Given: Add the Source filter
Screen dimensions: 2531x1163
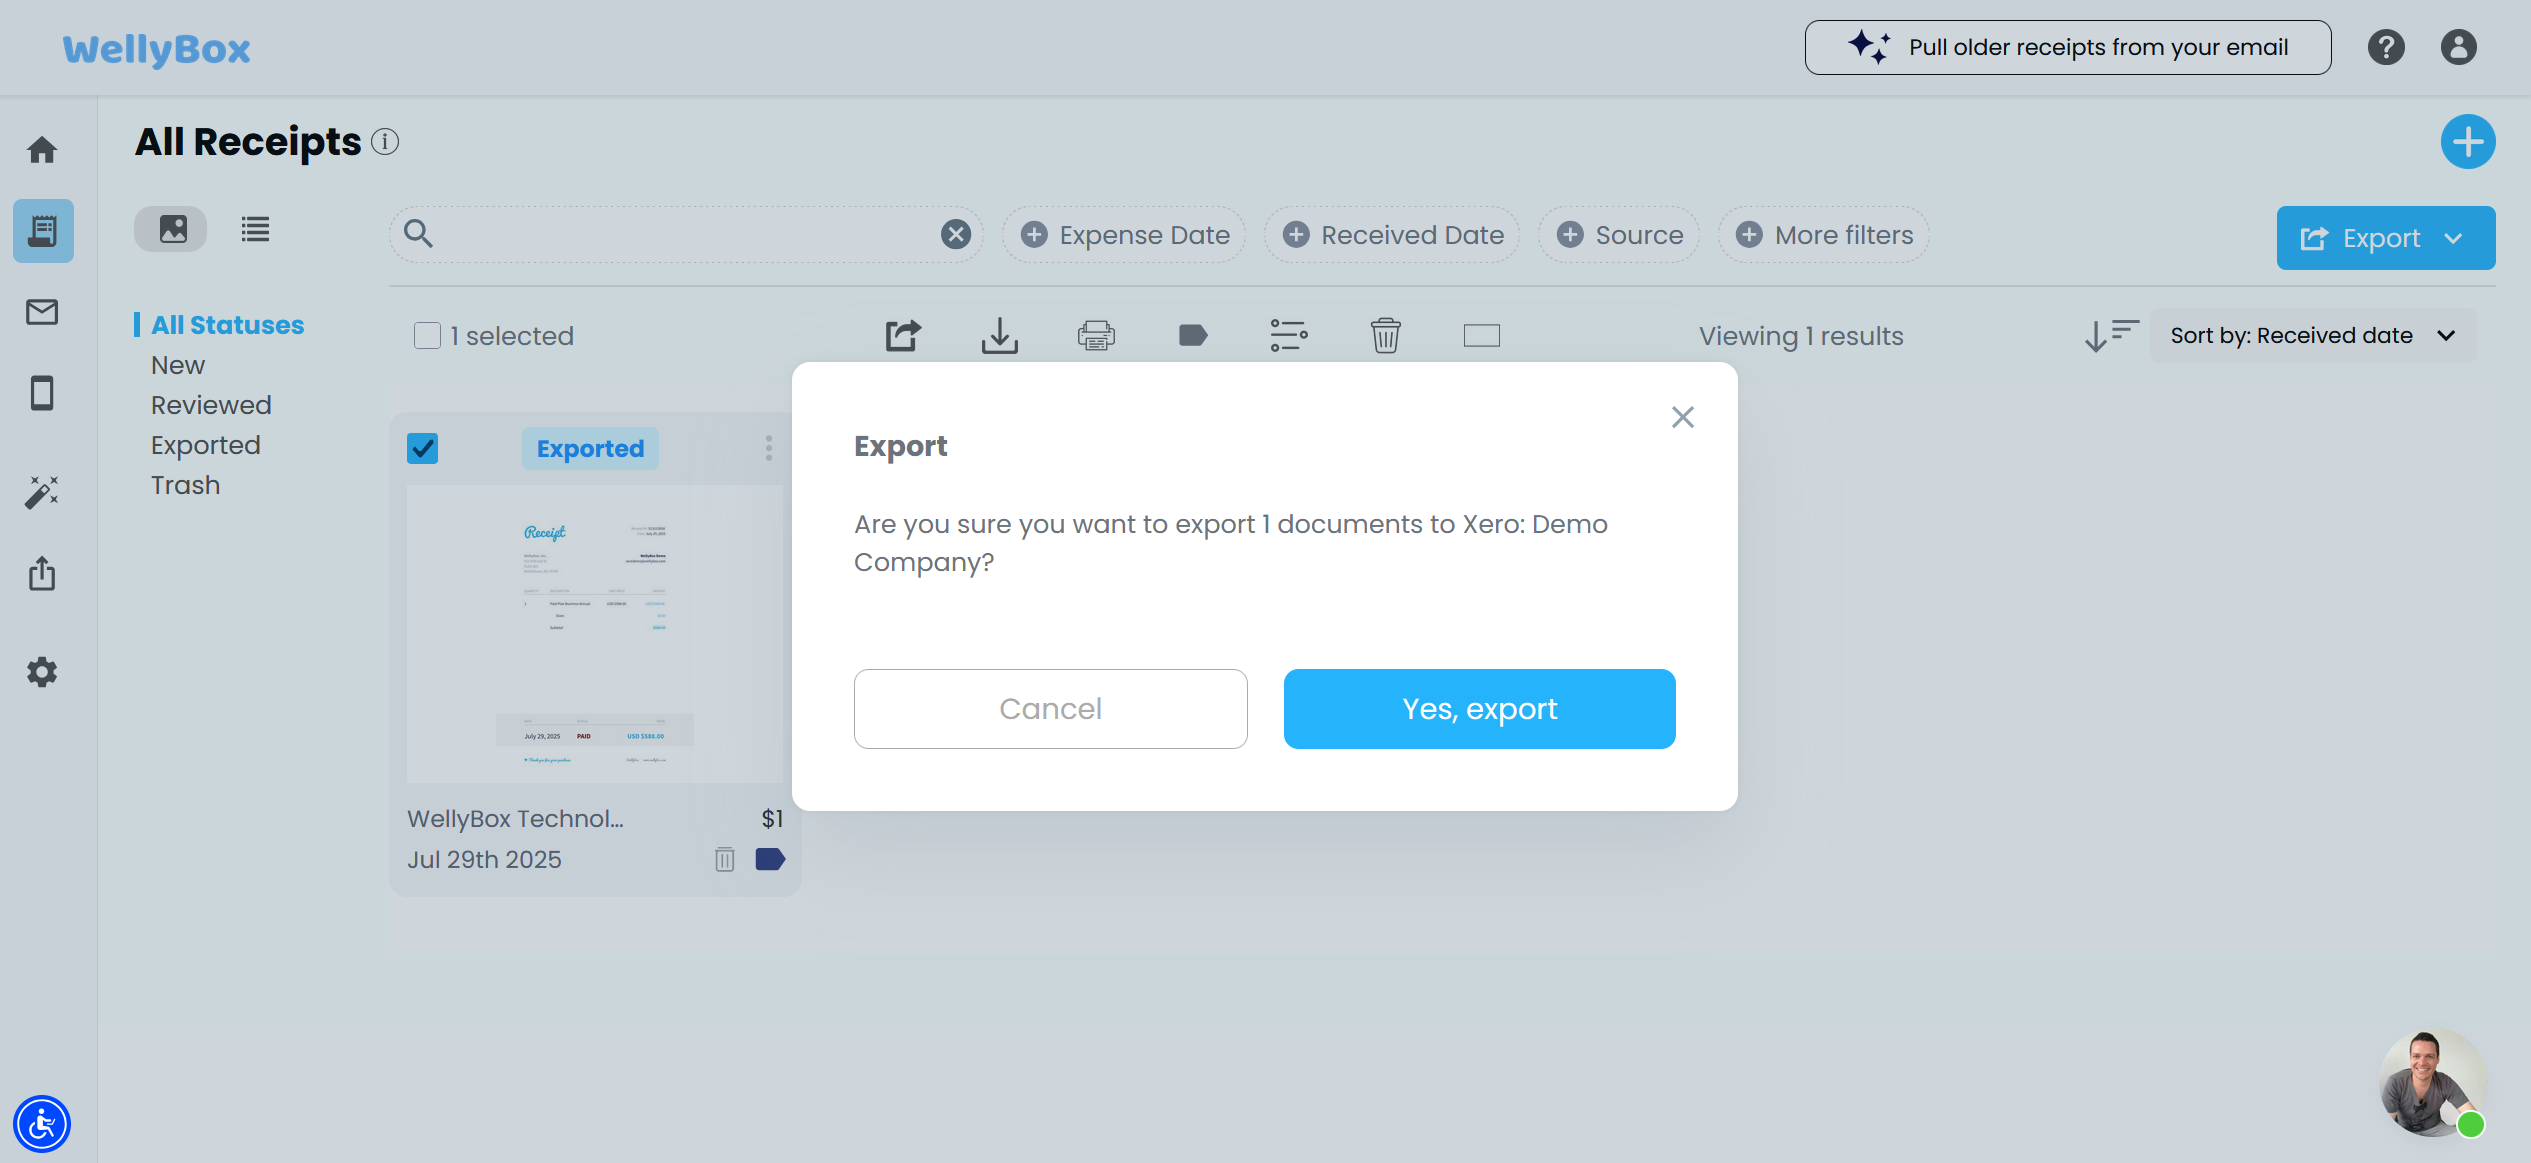Looking at the screenshot, I should (1619, 235).
